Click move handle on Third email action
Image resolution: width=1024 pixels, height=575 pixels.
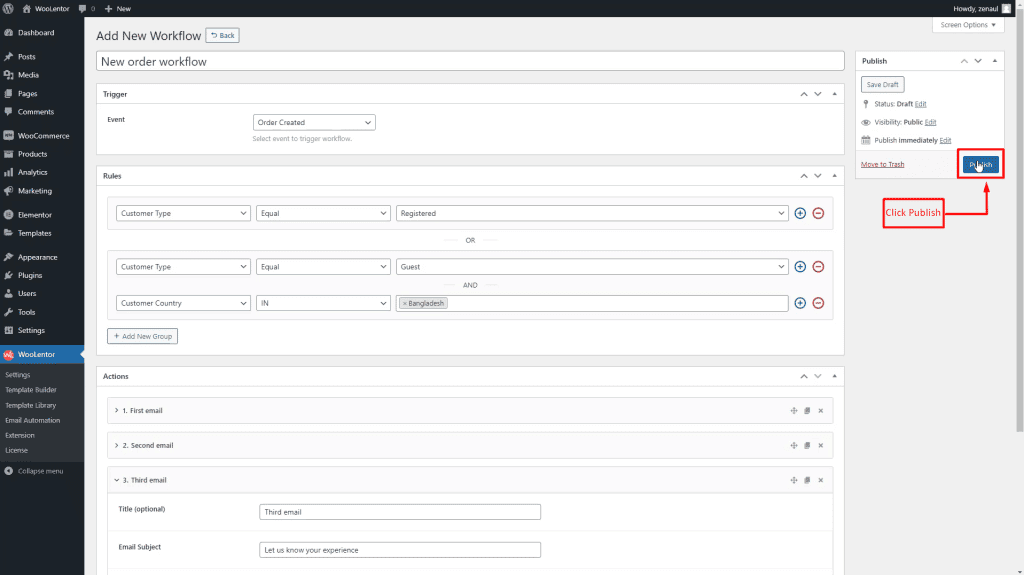tap(793, 480)
